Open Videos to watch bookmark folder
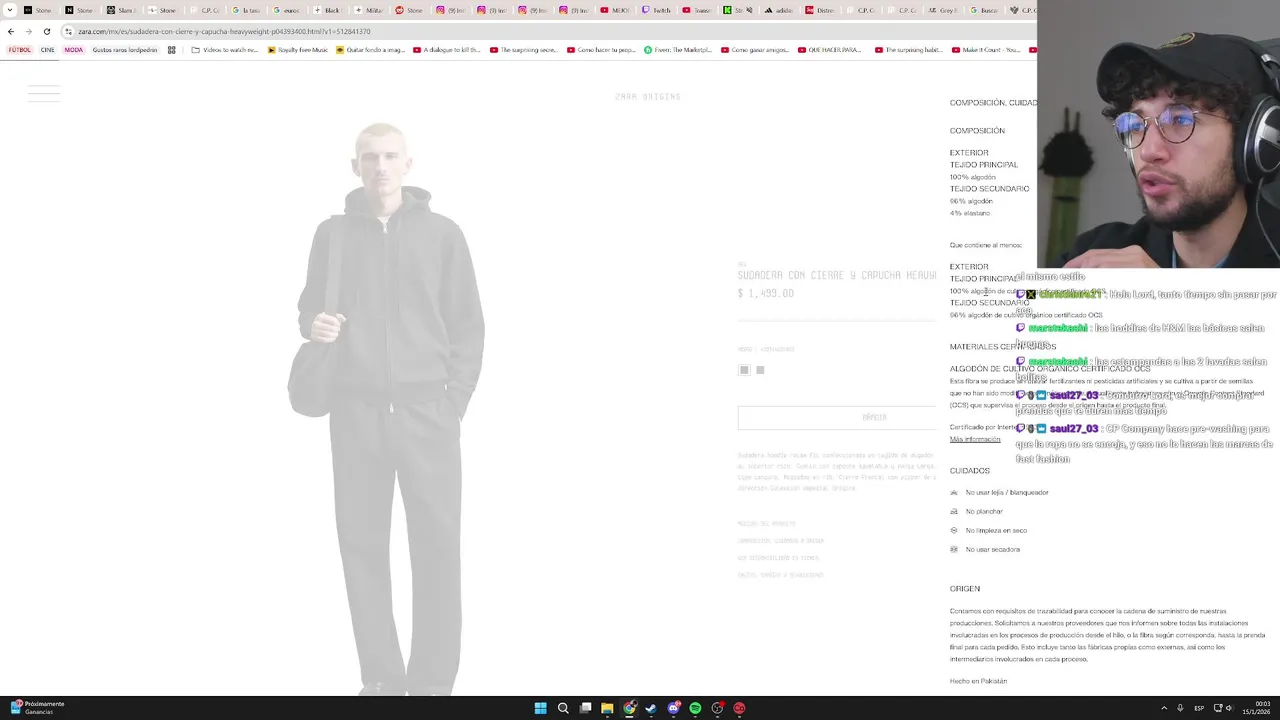The height and width of the screenshot is (720, 1280). pos(225,50)
